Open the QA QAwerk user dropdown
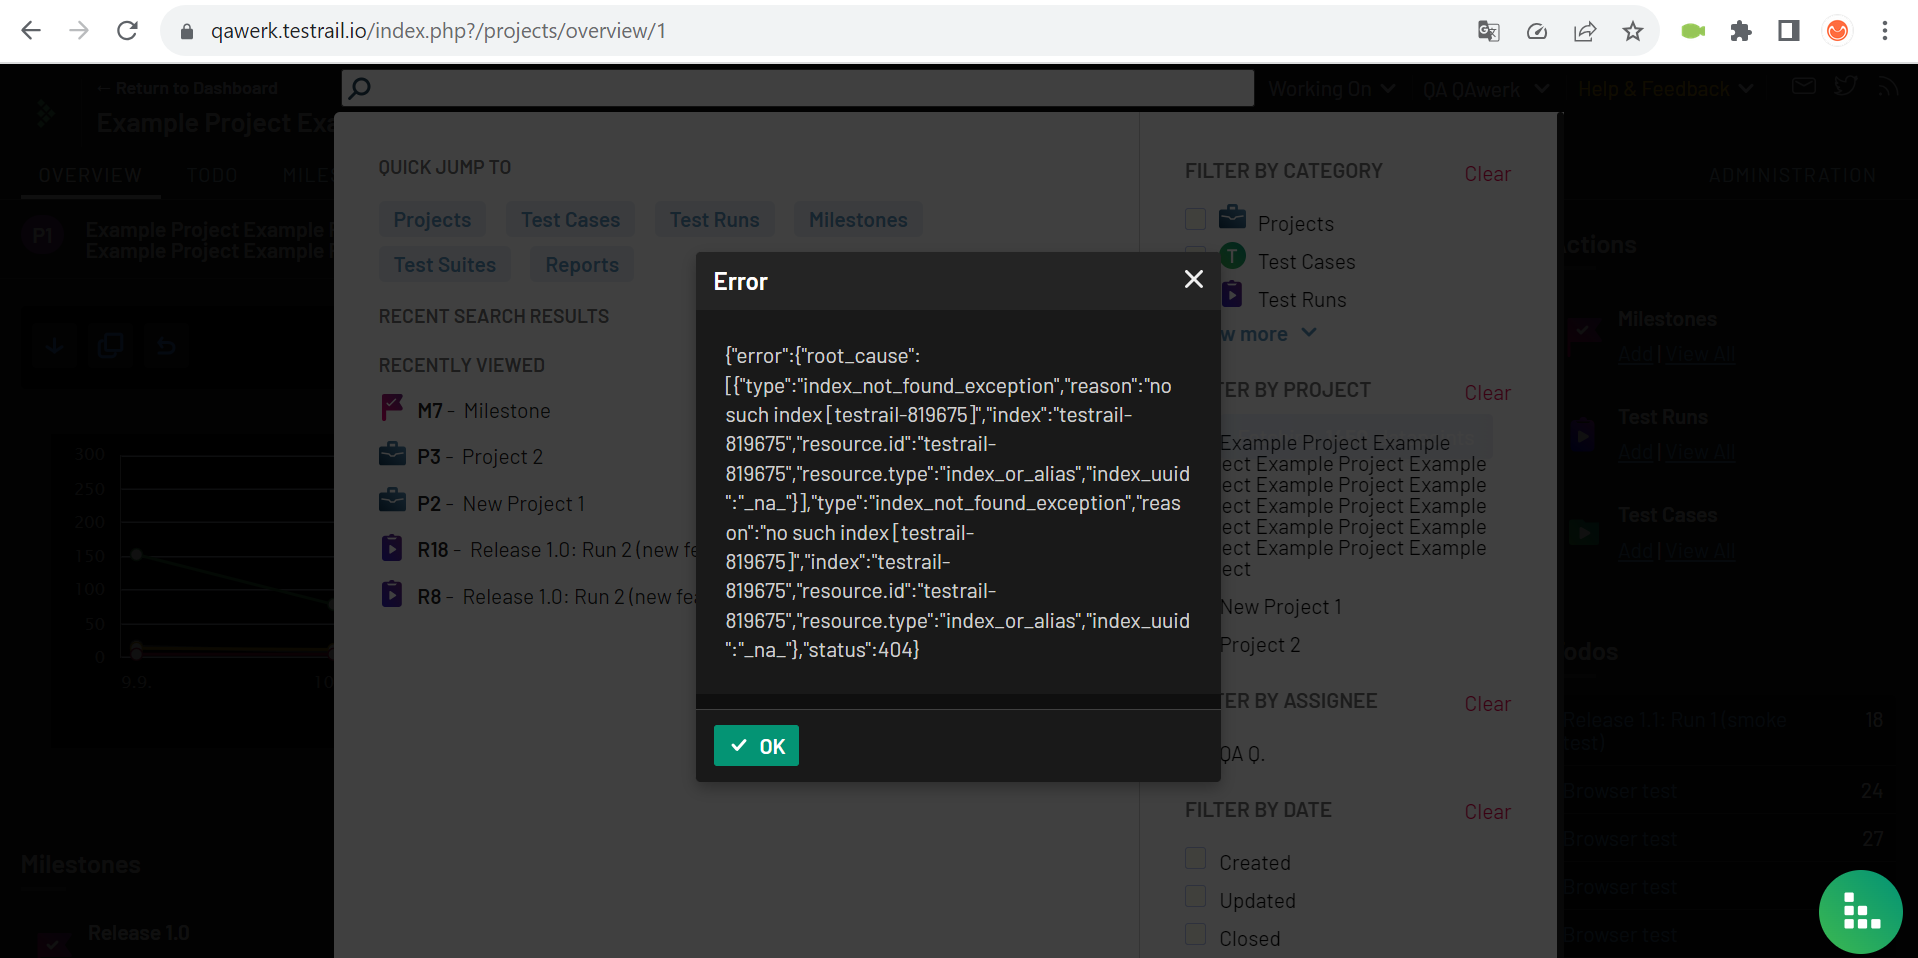 [x=1486, y=90]
